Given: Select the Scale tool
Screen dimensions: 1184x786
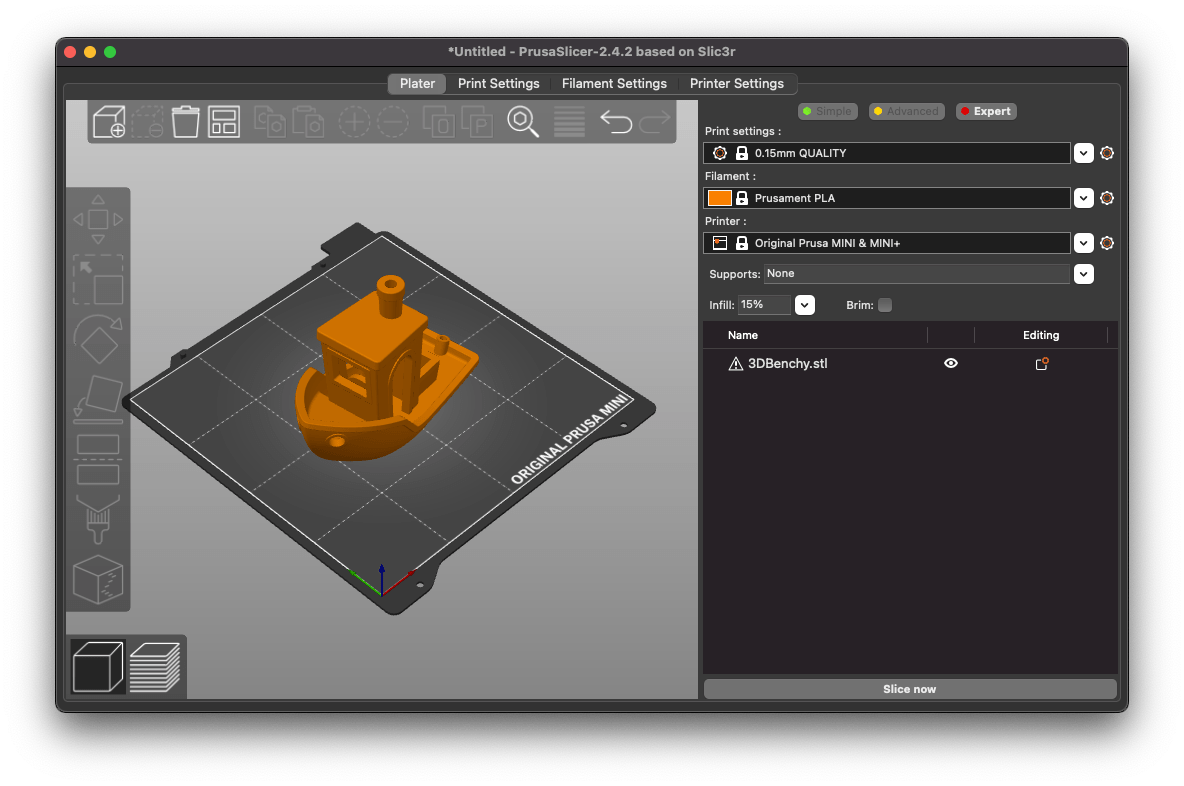Looking at the screenshot, I should click(97, 280).
